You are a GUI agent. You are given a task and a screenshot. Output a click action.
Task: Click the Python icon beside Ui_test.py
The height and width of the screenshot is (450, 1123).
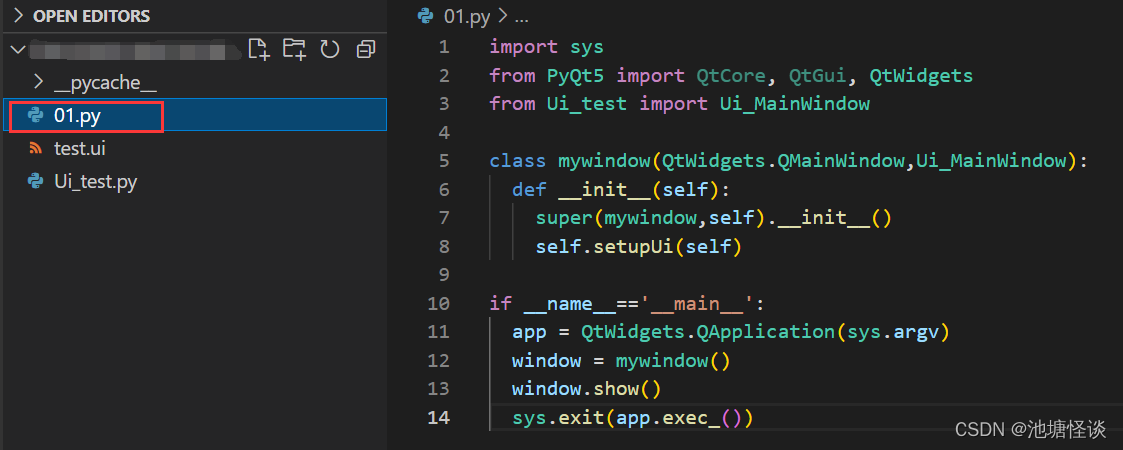point(34,182)
